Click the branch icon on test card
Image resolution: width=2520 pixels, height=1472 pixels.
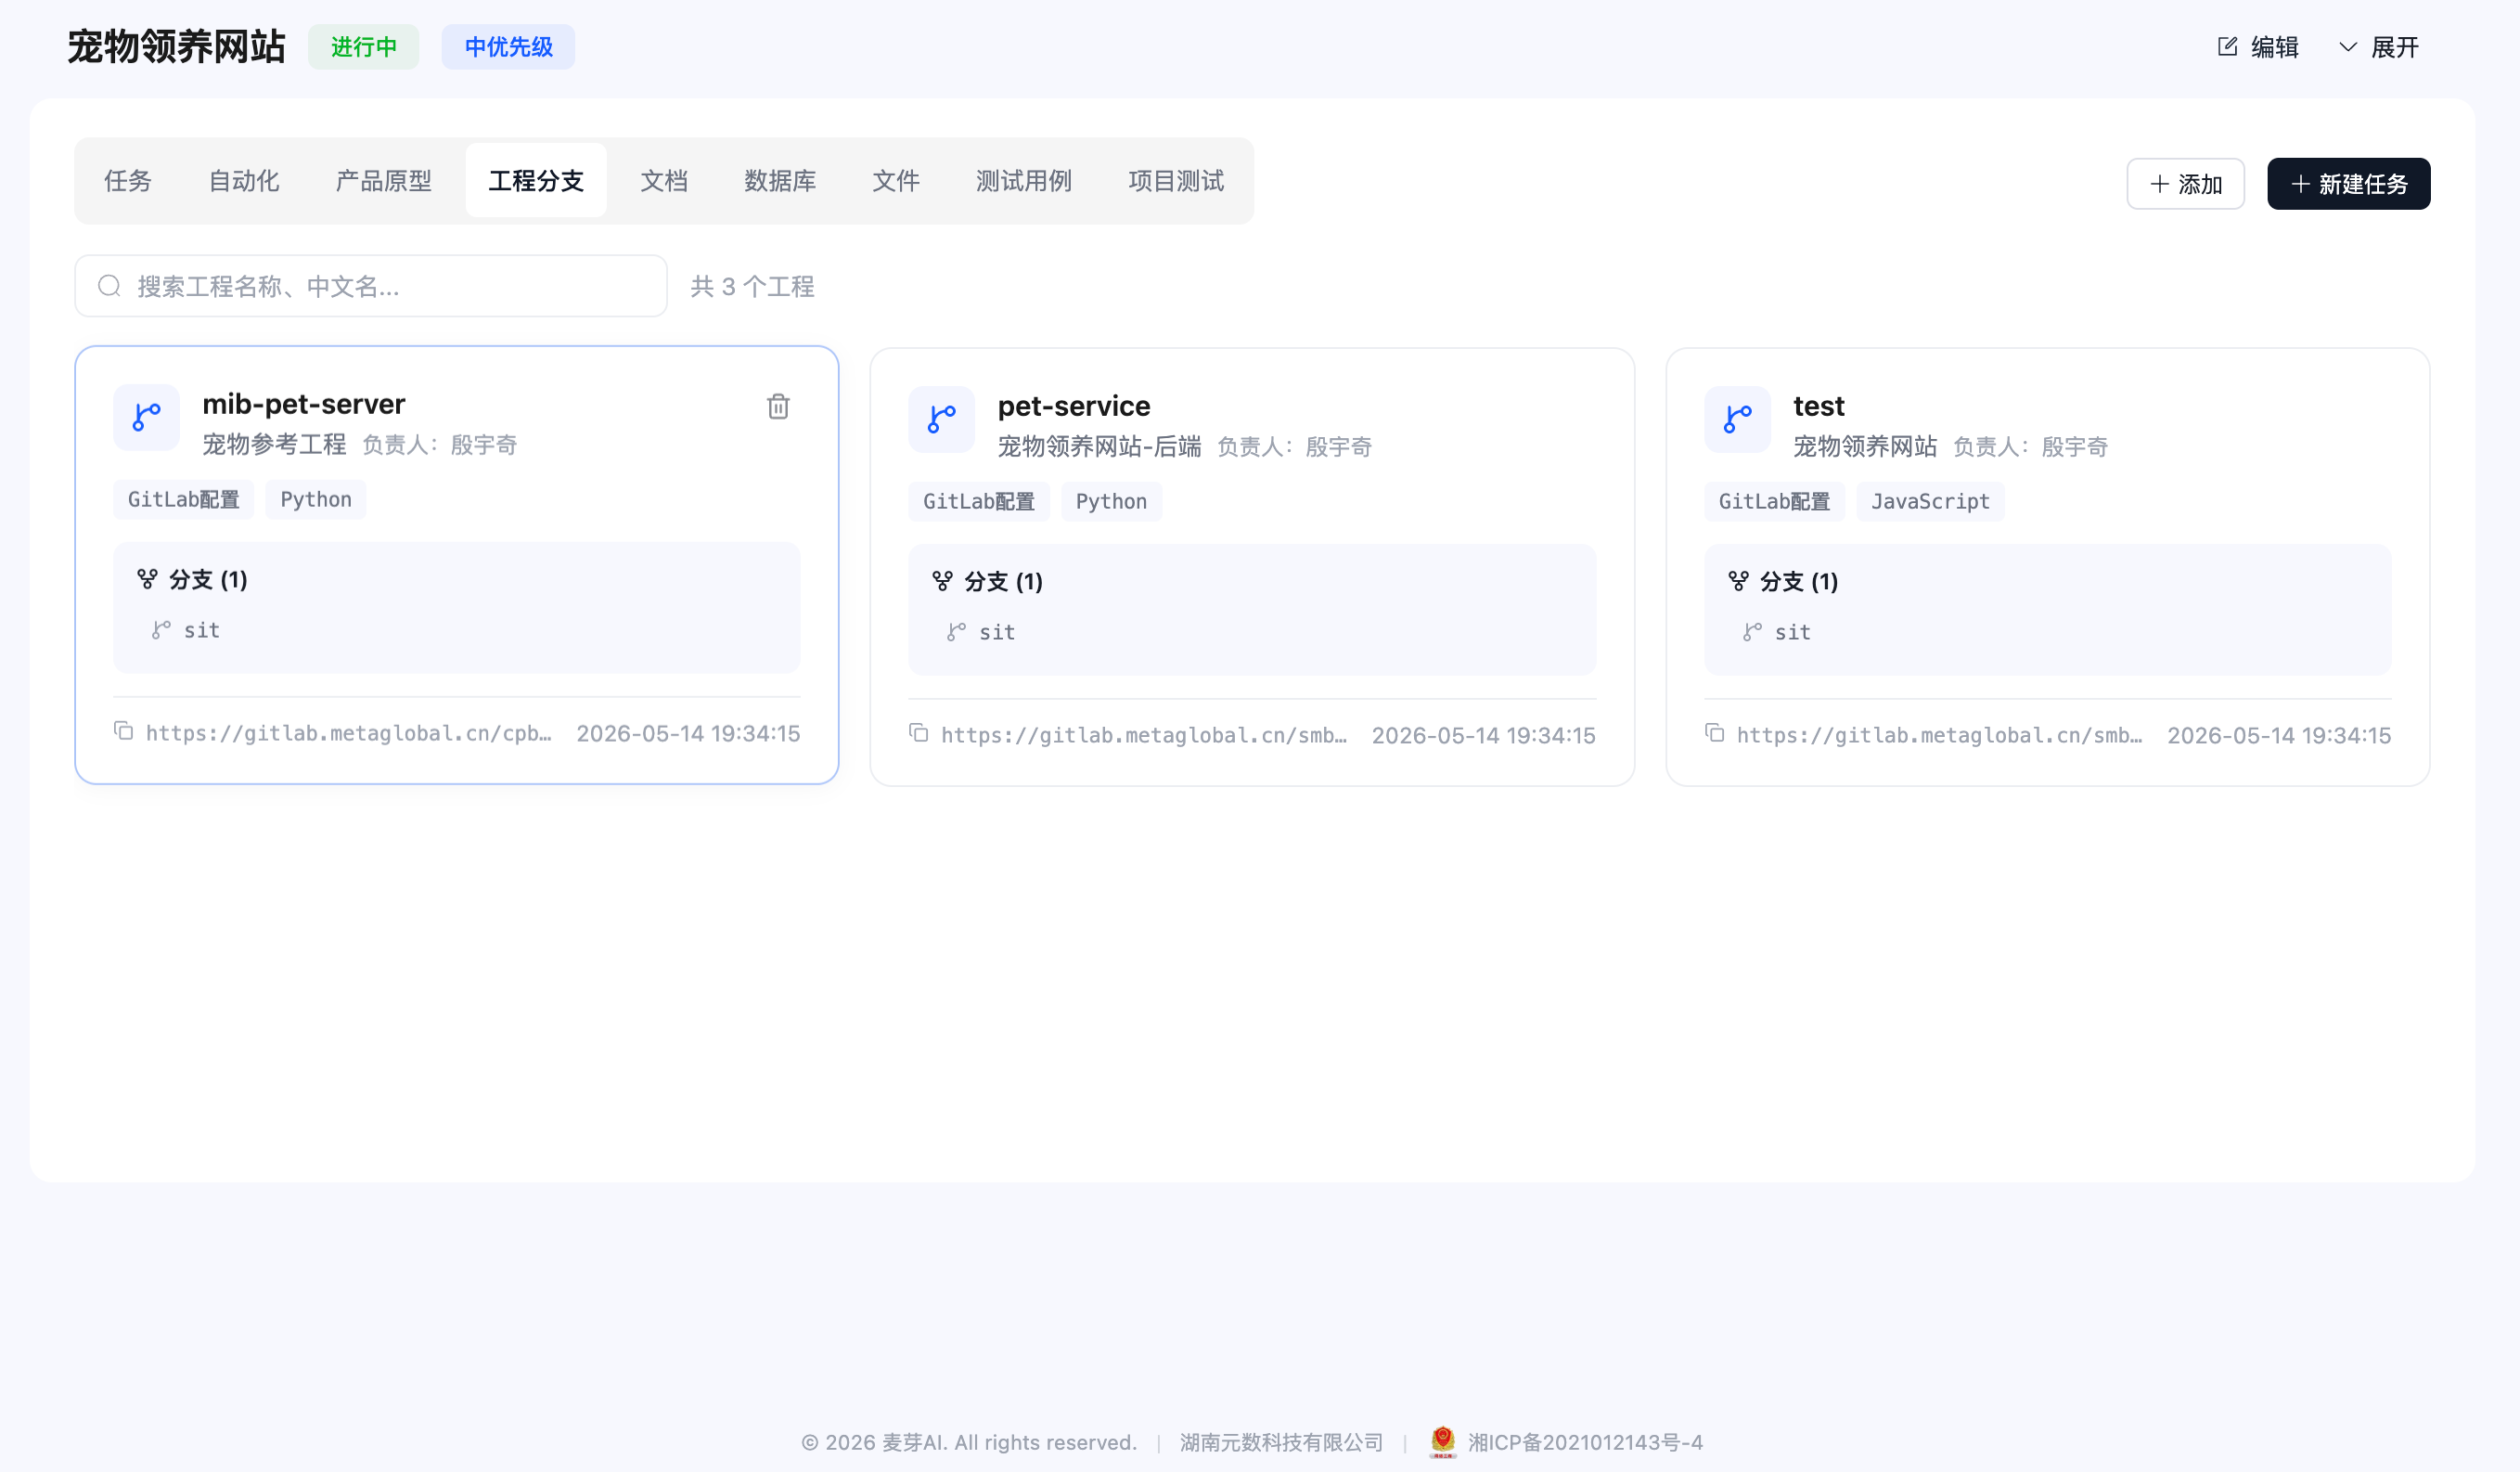[x=1737, y=419]
